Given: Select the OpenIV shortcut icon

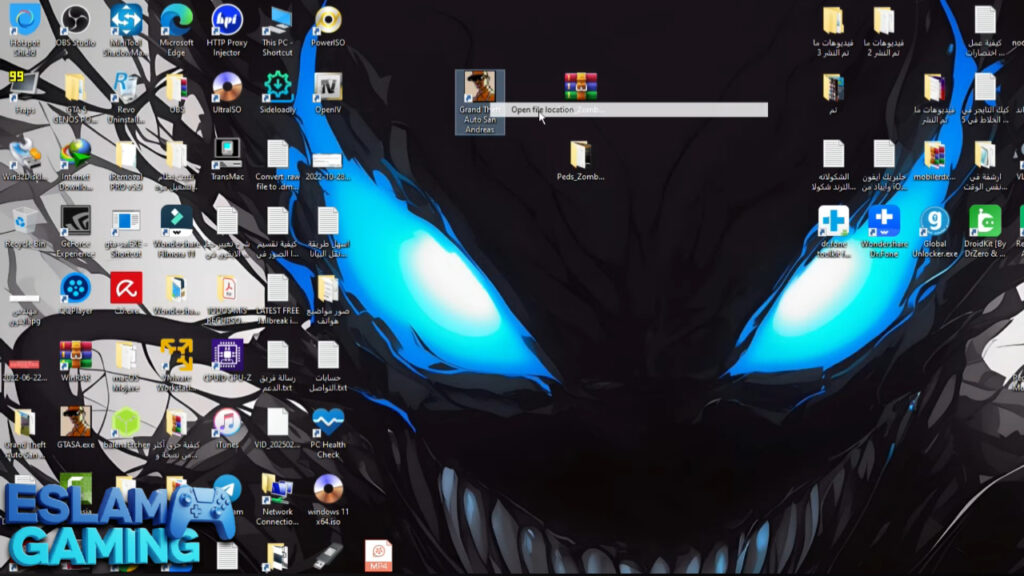Looking at the screenshot, I should pos(327,88).
